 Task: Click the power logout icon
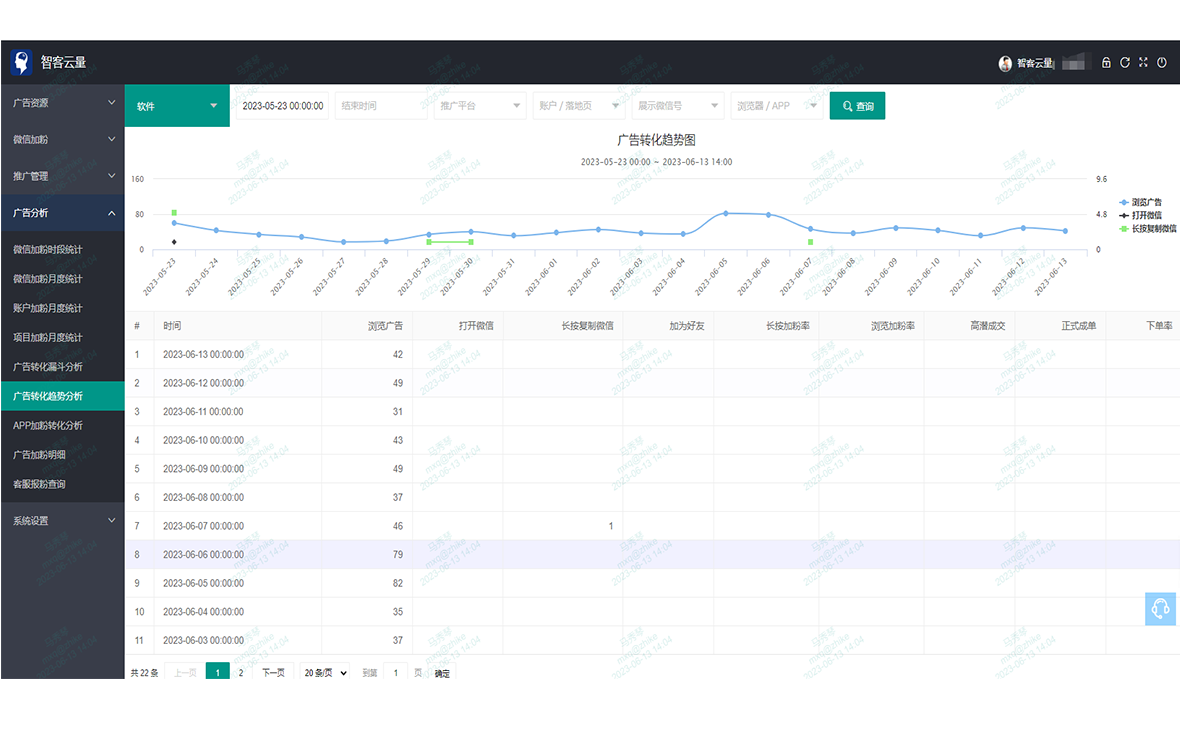pyautogui.click(x=1162, y=63)
